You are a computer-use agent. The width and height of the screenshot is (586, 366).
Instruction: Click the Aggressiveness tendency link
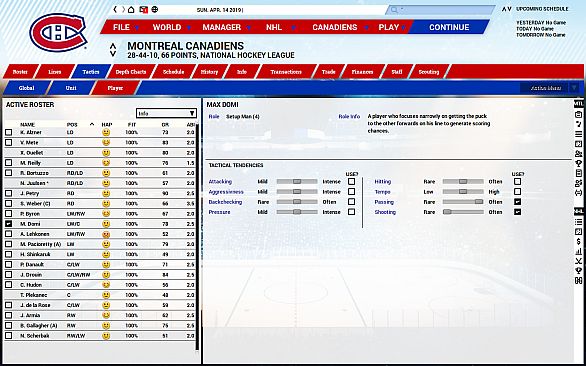tap(226, 192)
